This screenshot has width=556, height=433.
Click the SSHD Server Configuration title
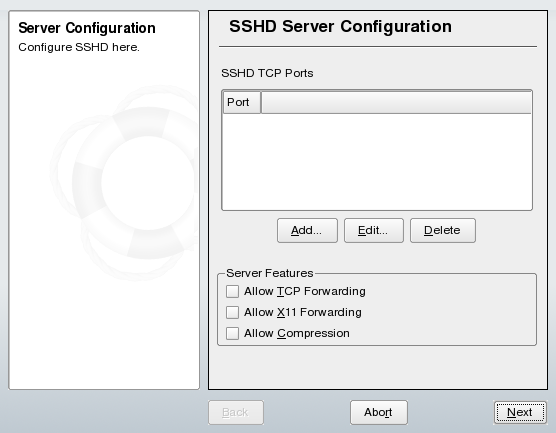pos(340,26)
